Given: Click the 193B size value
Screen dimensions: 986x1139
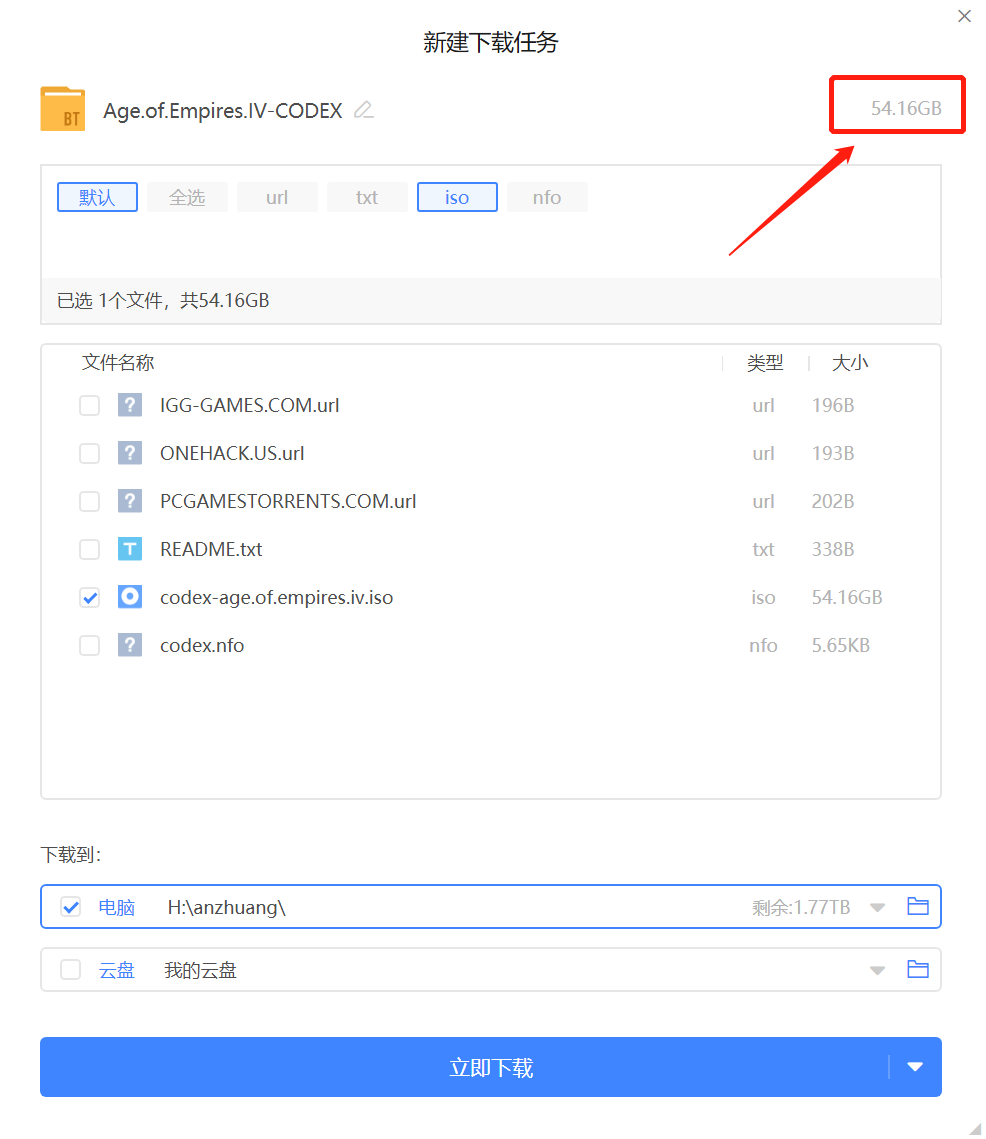Looking at the screenshot, I should point(833,453).
